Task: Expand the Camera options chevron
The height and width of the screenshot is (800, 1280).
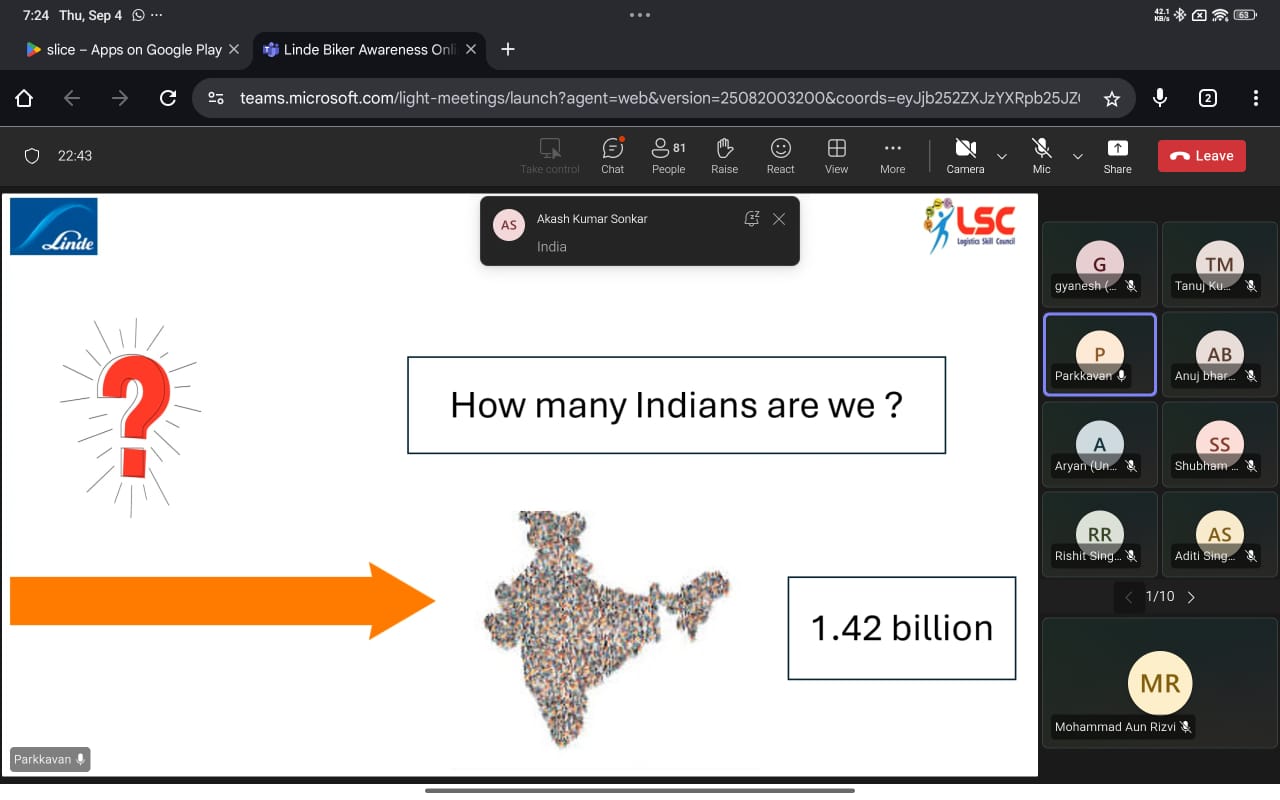Action: tap(1001, 156)
